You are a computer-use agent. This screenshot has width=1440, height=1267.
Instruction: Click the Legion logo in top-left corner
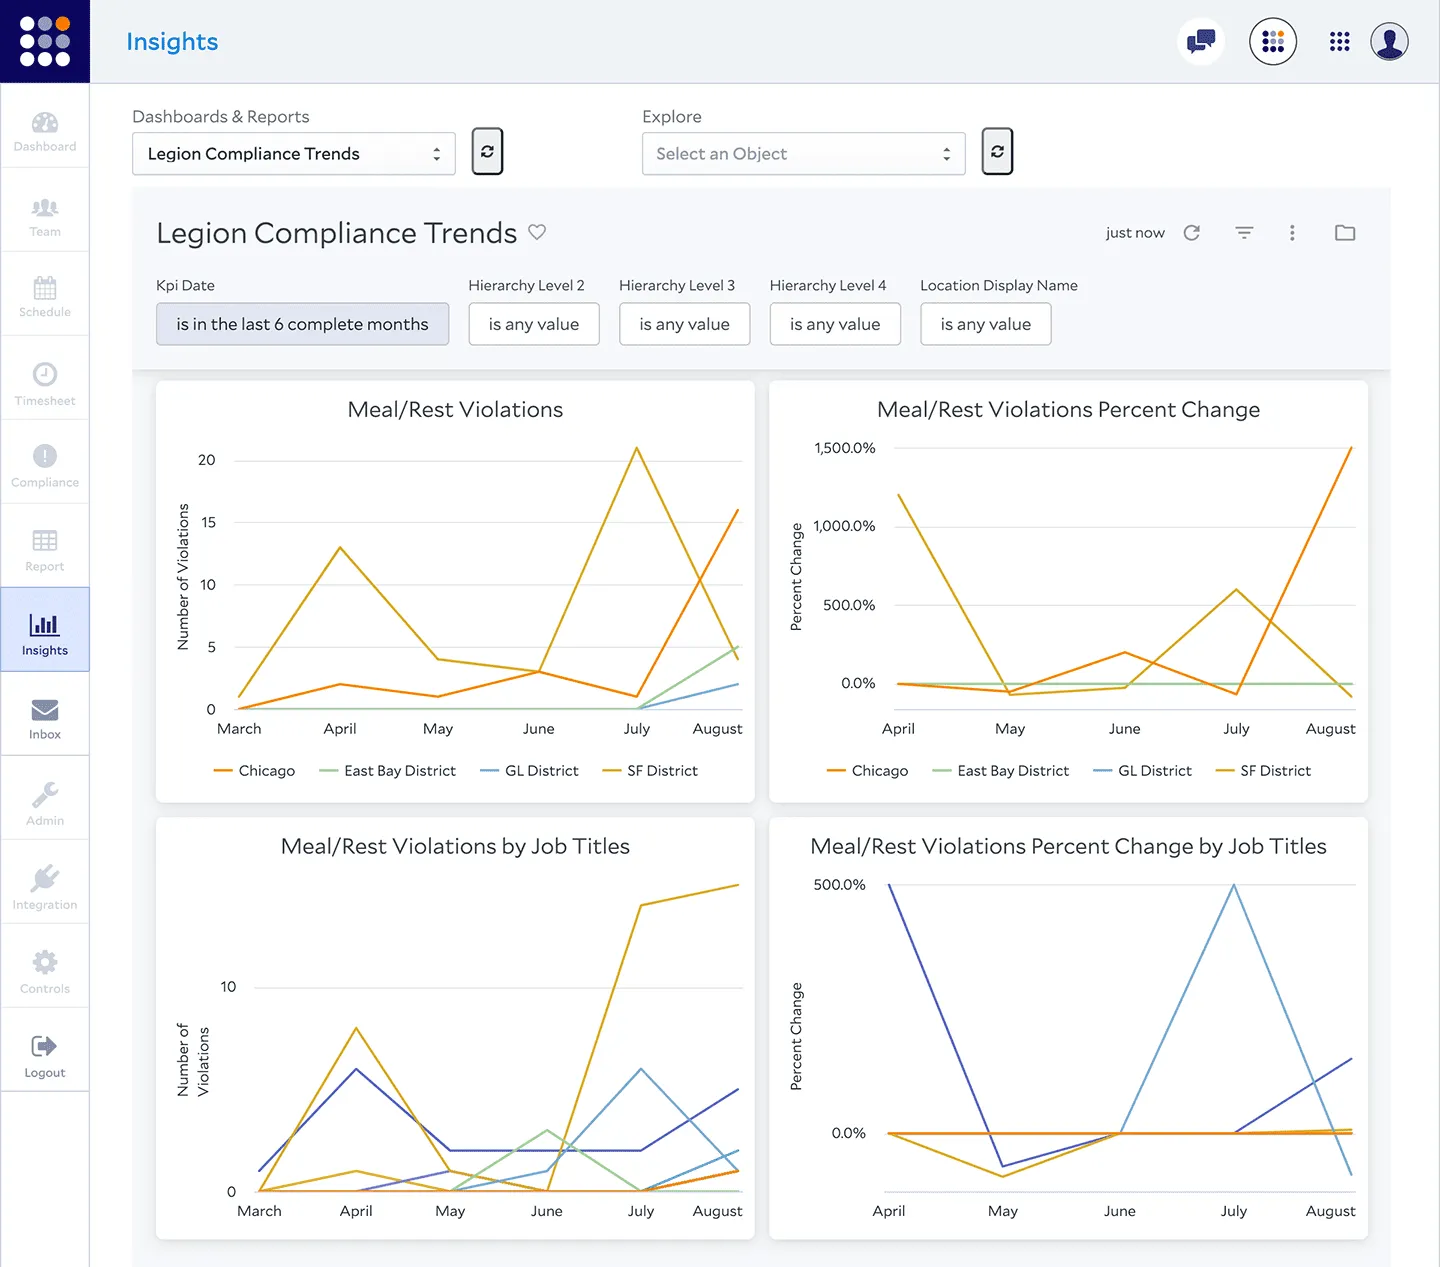[x=45, y=41]
